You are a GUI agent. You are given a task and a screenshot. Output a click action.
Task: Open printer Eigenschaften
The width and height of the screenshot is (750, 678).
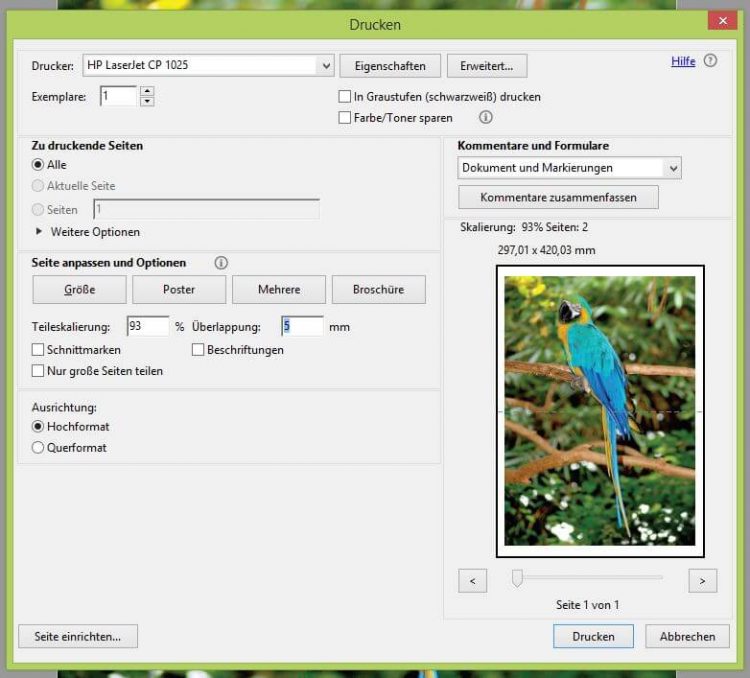click(x=390, y=66)
